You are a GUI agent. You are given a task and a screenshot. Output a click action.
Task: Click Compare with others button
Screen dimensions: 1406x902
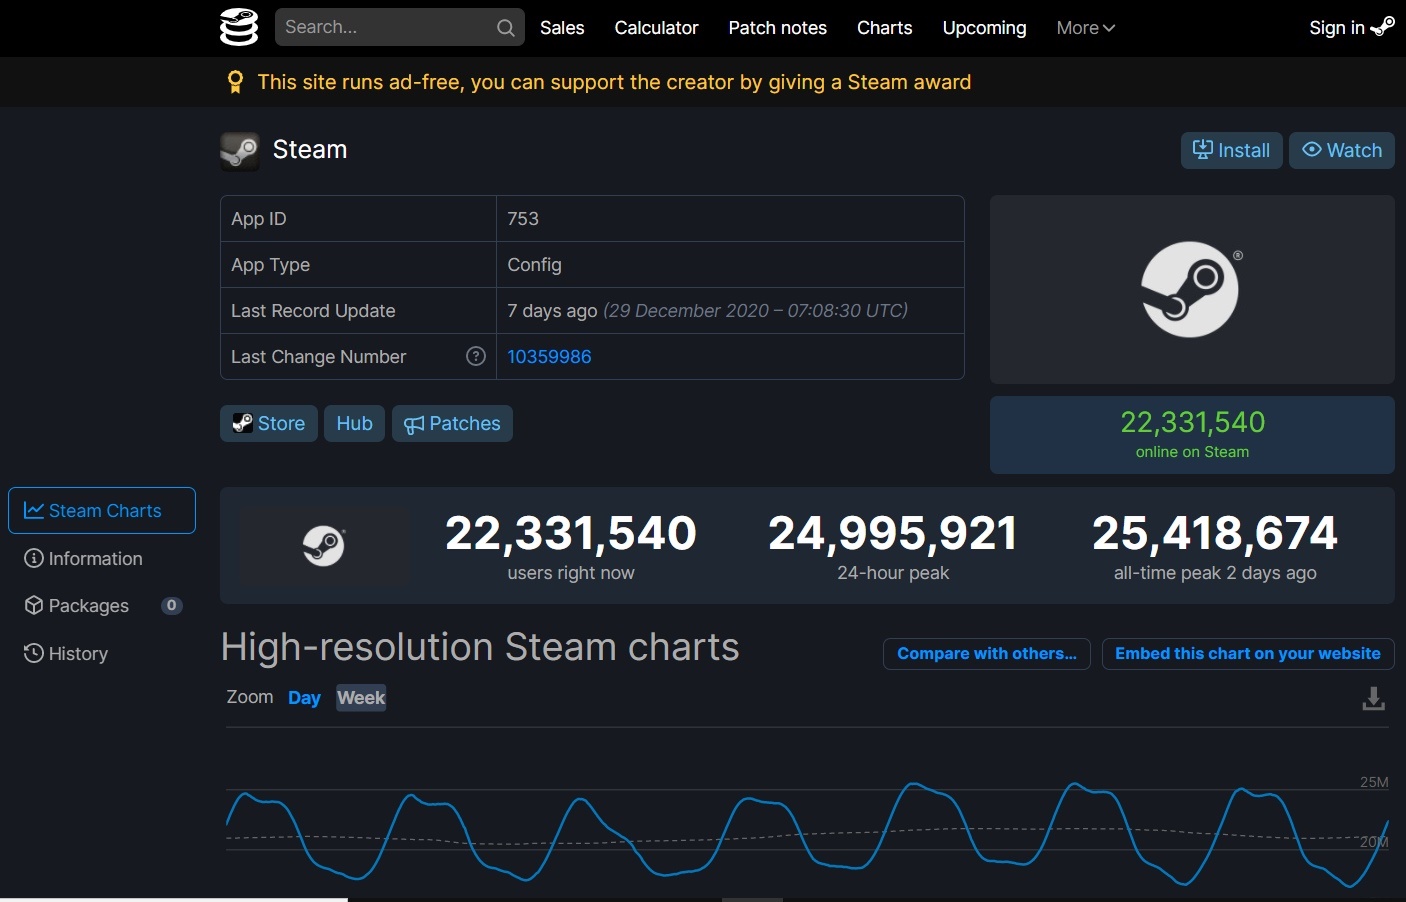987,653
